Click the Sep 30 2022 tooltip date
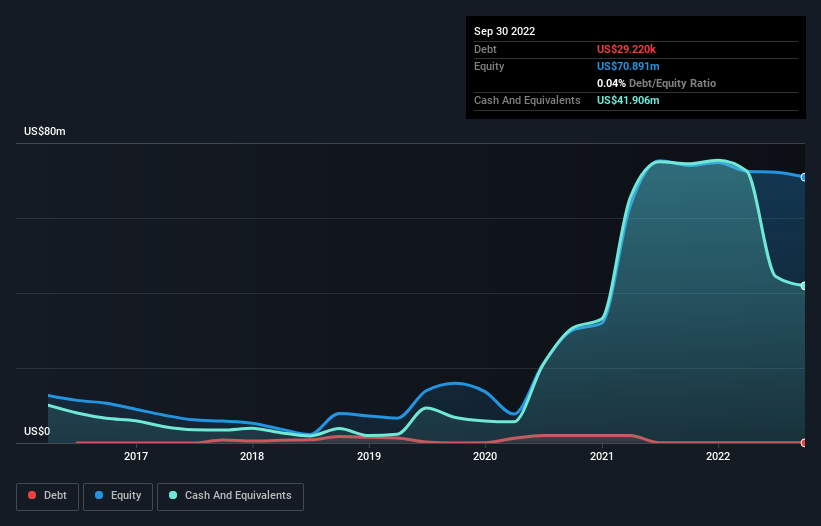Screen dimensions: 821x526 point(504,31)
